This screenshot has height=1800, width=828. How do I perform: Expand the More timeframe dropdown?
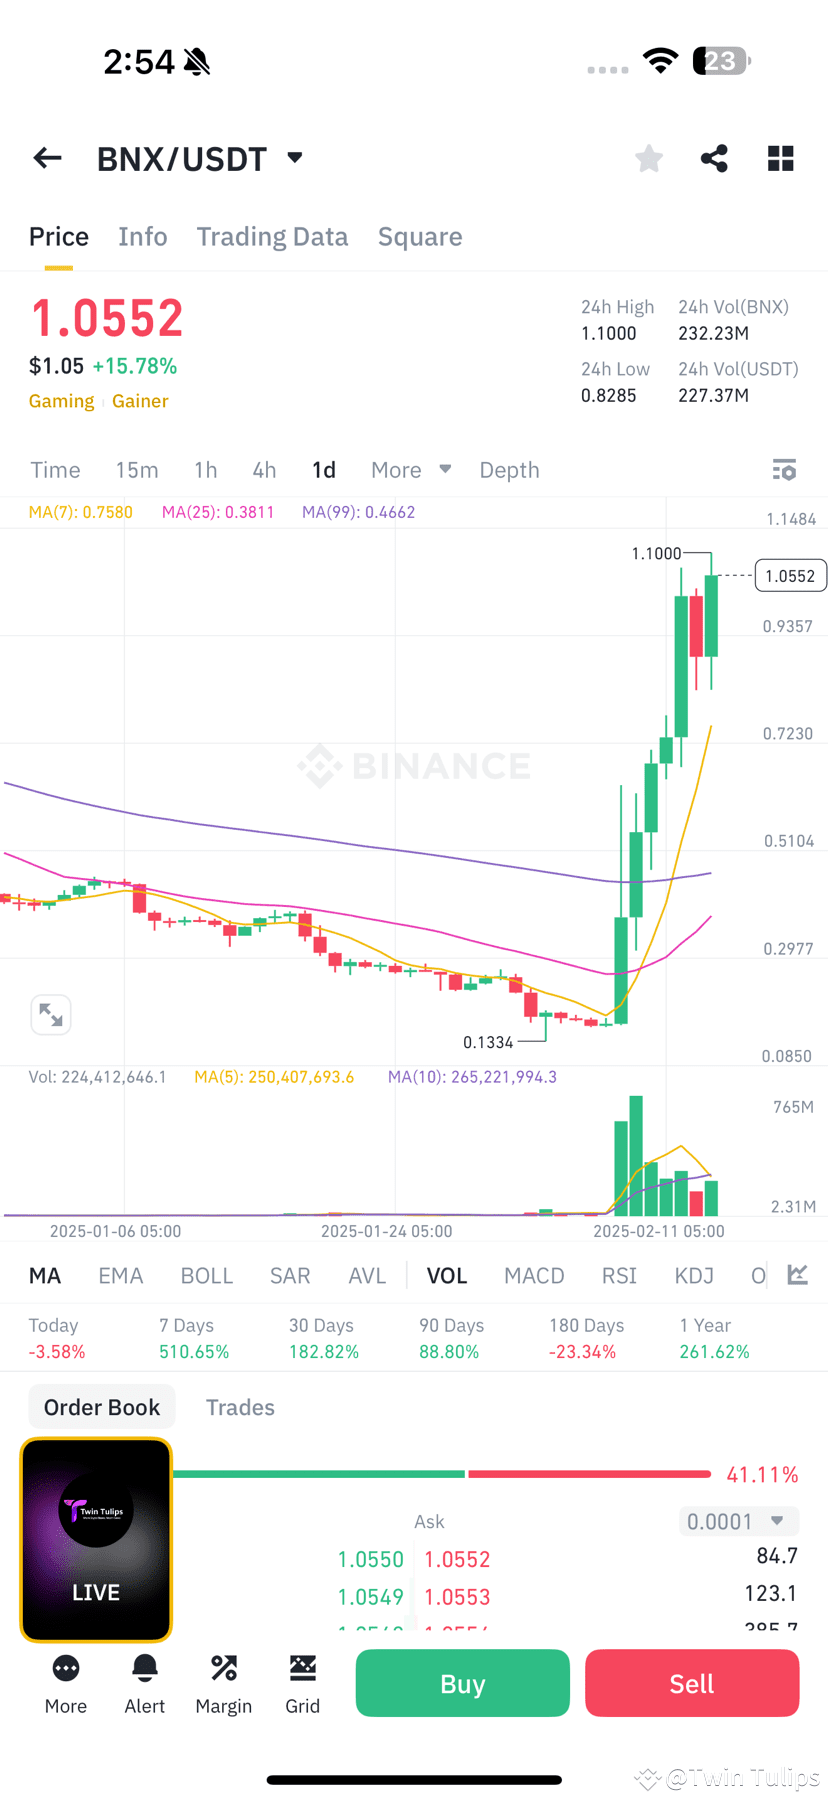point(410,469)
